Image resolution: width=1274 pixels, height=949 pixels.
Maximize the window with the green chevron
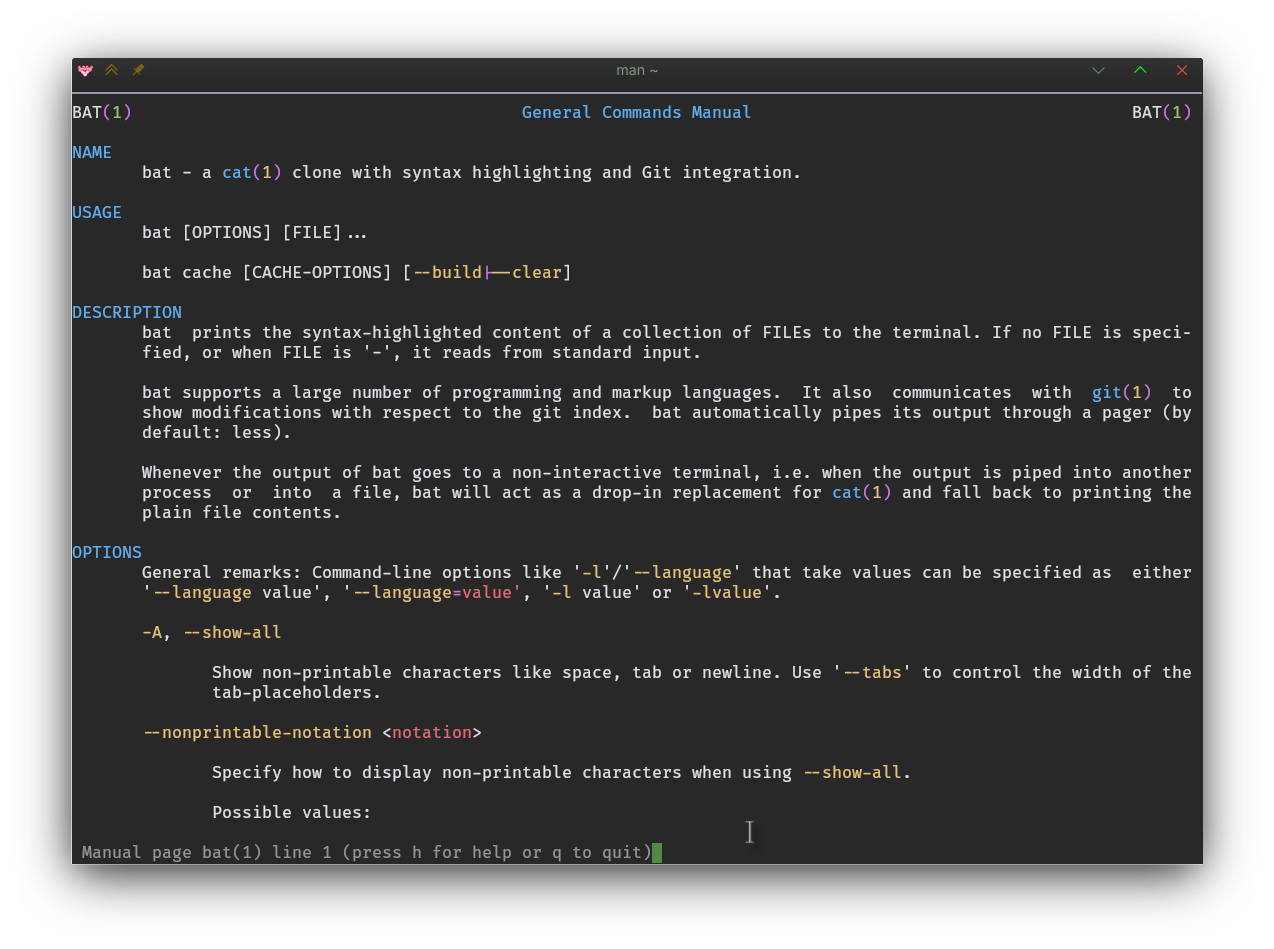(x=1140, y=70)
